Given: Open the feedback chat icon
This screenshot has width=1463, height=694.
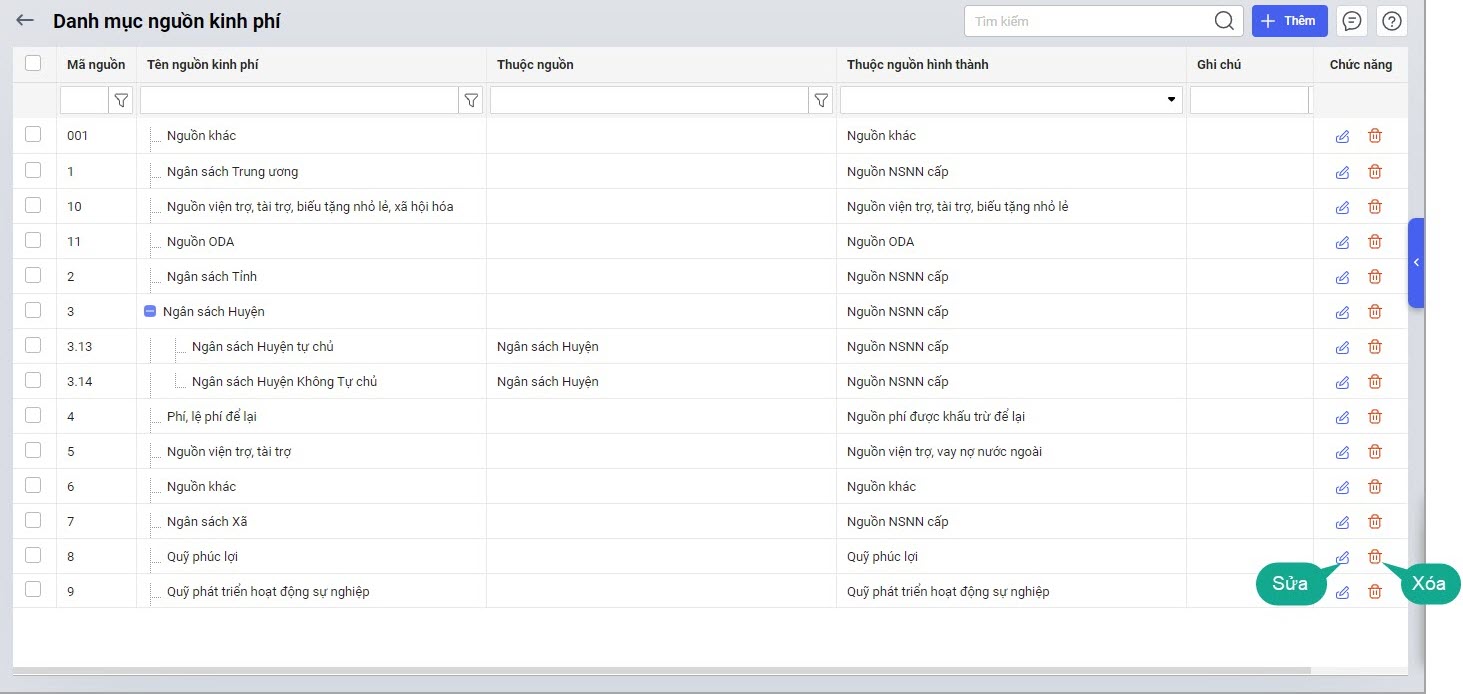Looking at the screenshot, I should (1352, 21).
